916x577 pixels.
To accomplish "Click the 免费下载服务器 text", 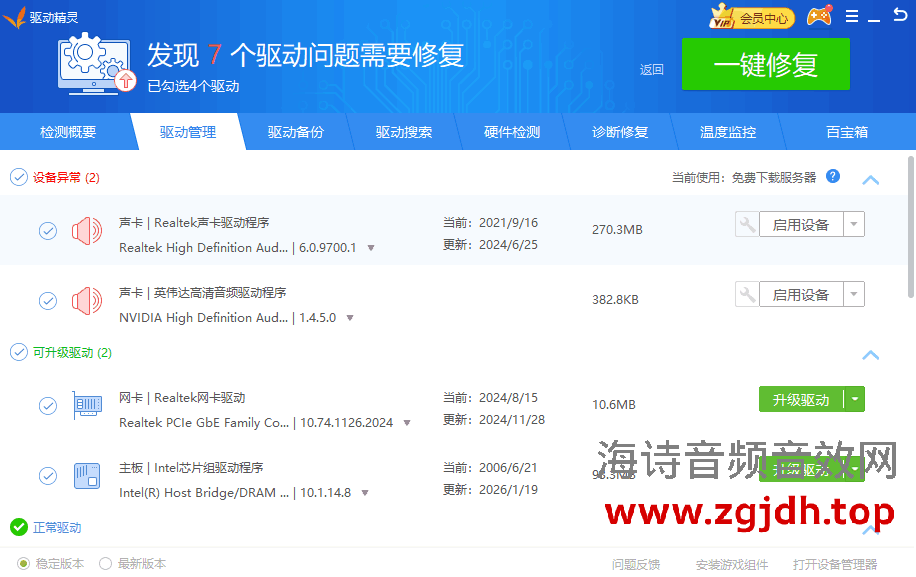I will 774,178.
